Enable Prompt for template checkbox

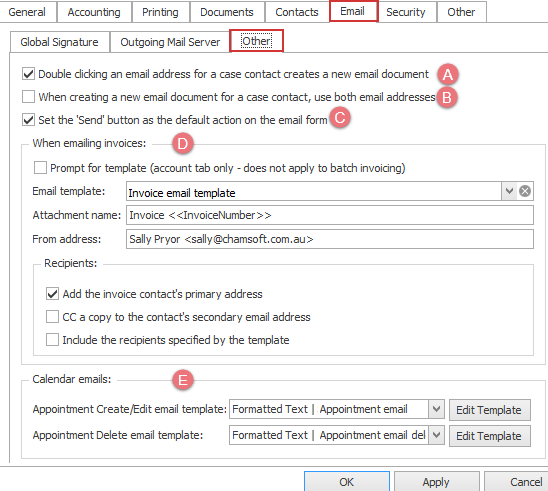pos(41,168)
